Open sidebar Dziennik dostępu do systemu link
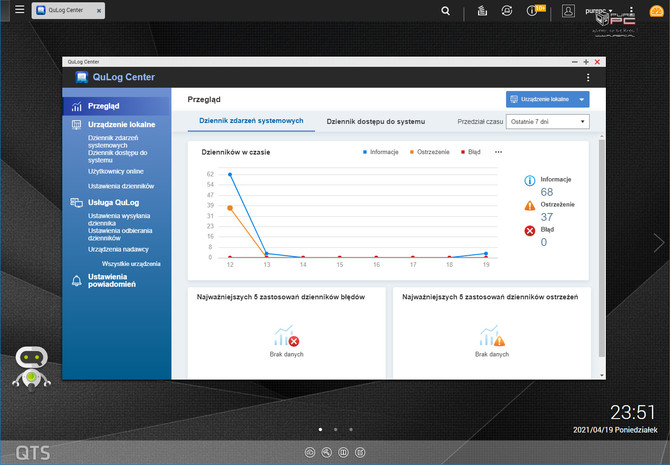This screenshot has width=670, height=465. 118,156
